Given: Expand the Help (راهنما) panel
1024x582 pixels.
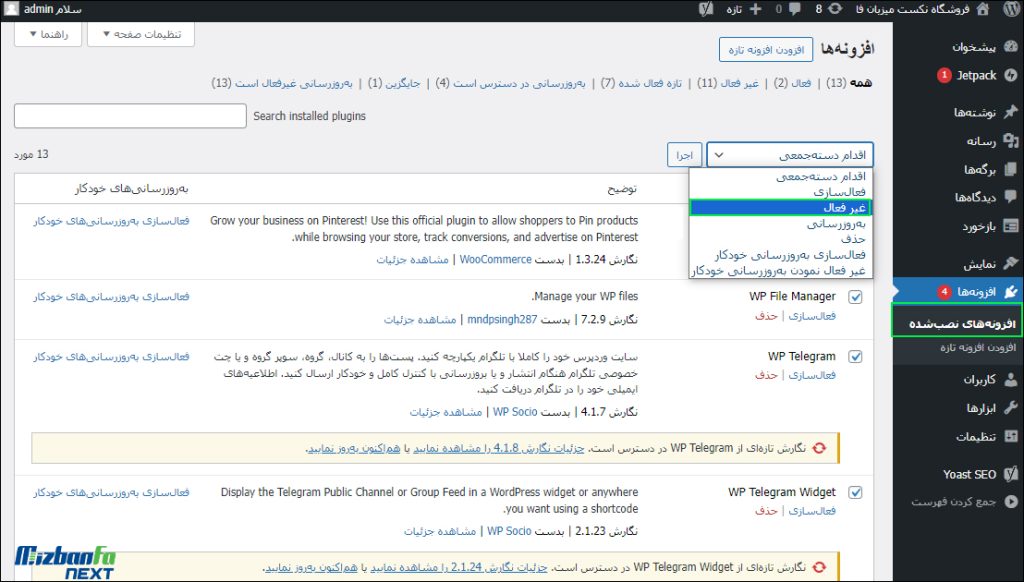Looking at the screenshot, I should tap(48, 34).
